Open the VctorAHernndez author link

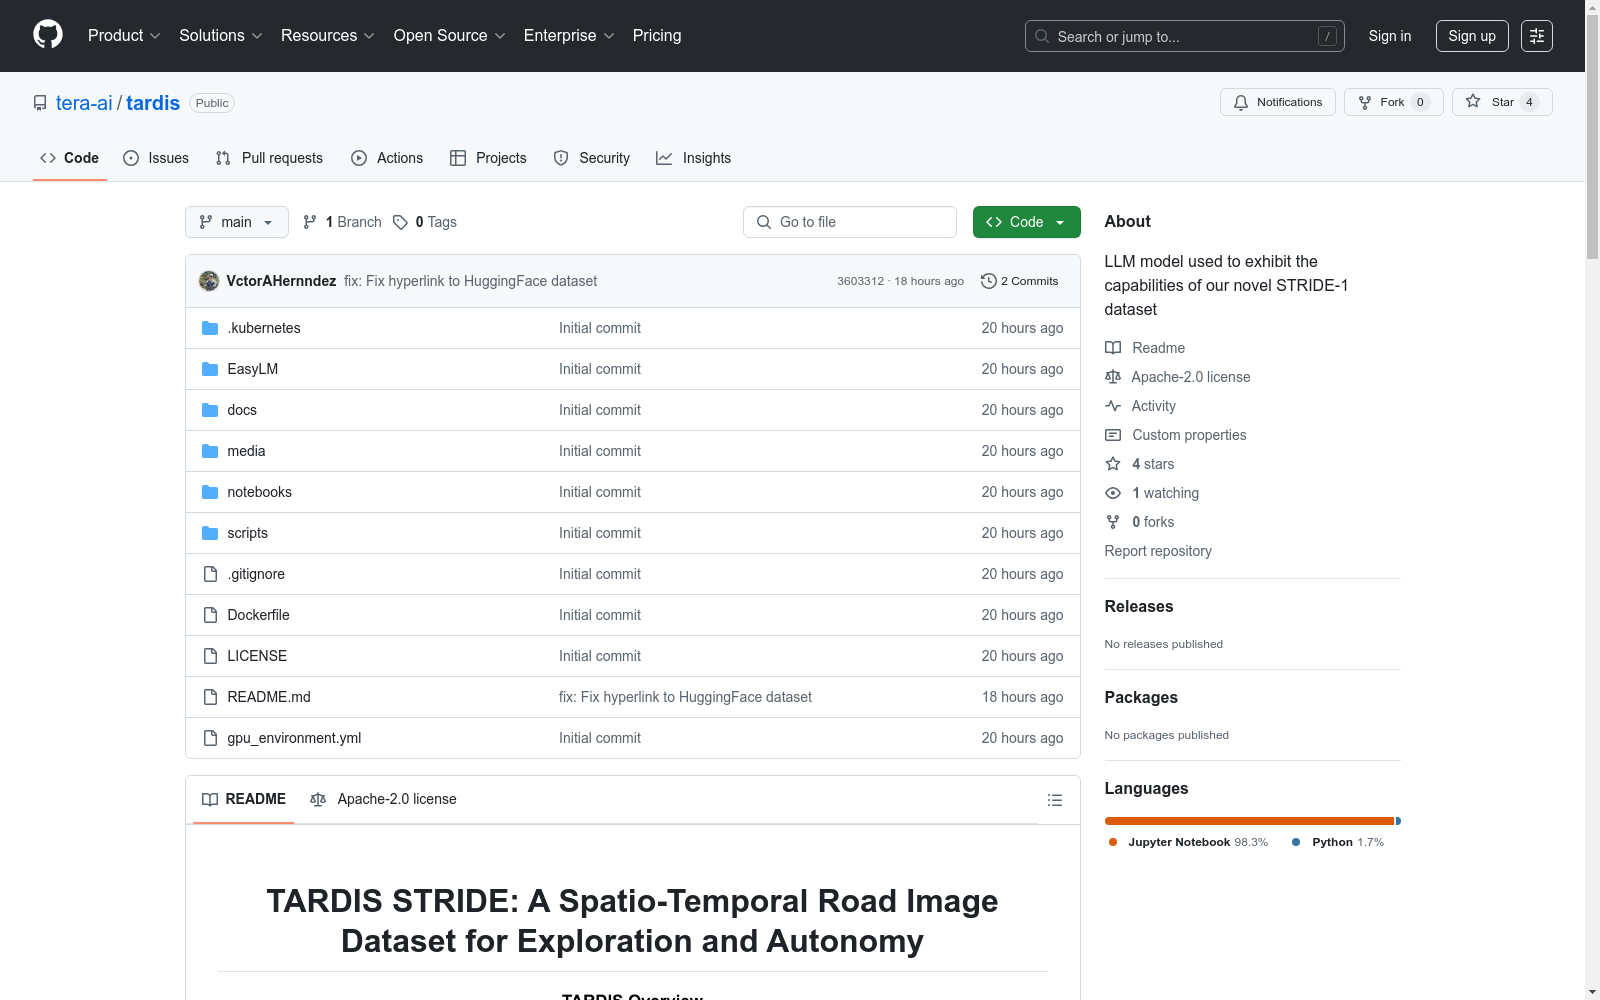click(x=281, y=281)
